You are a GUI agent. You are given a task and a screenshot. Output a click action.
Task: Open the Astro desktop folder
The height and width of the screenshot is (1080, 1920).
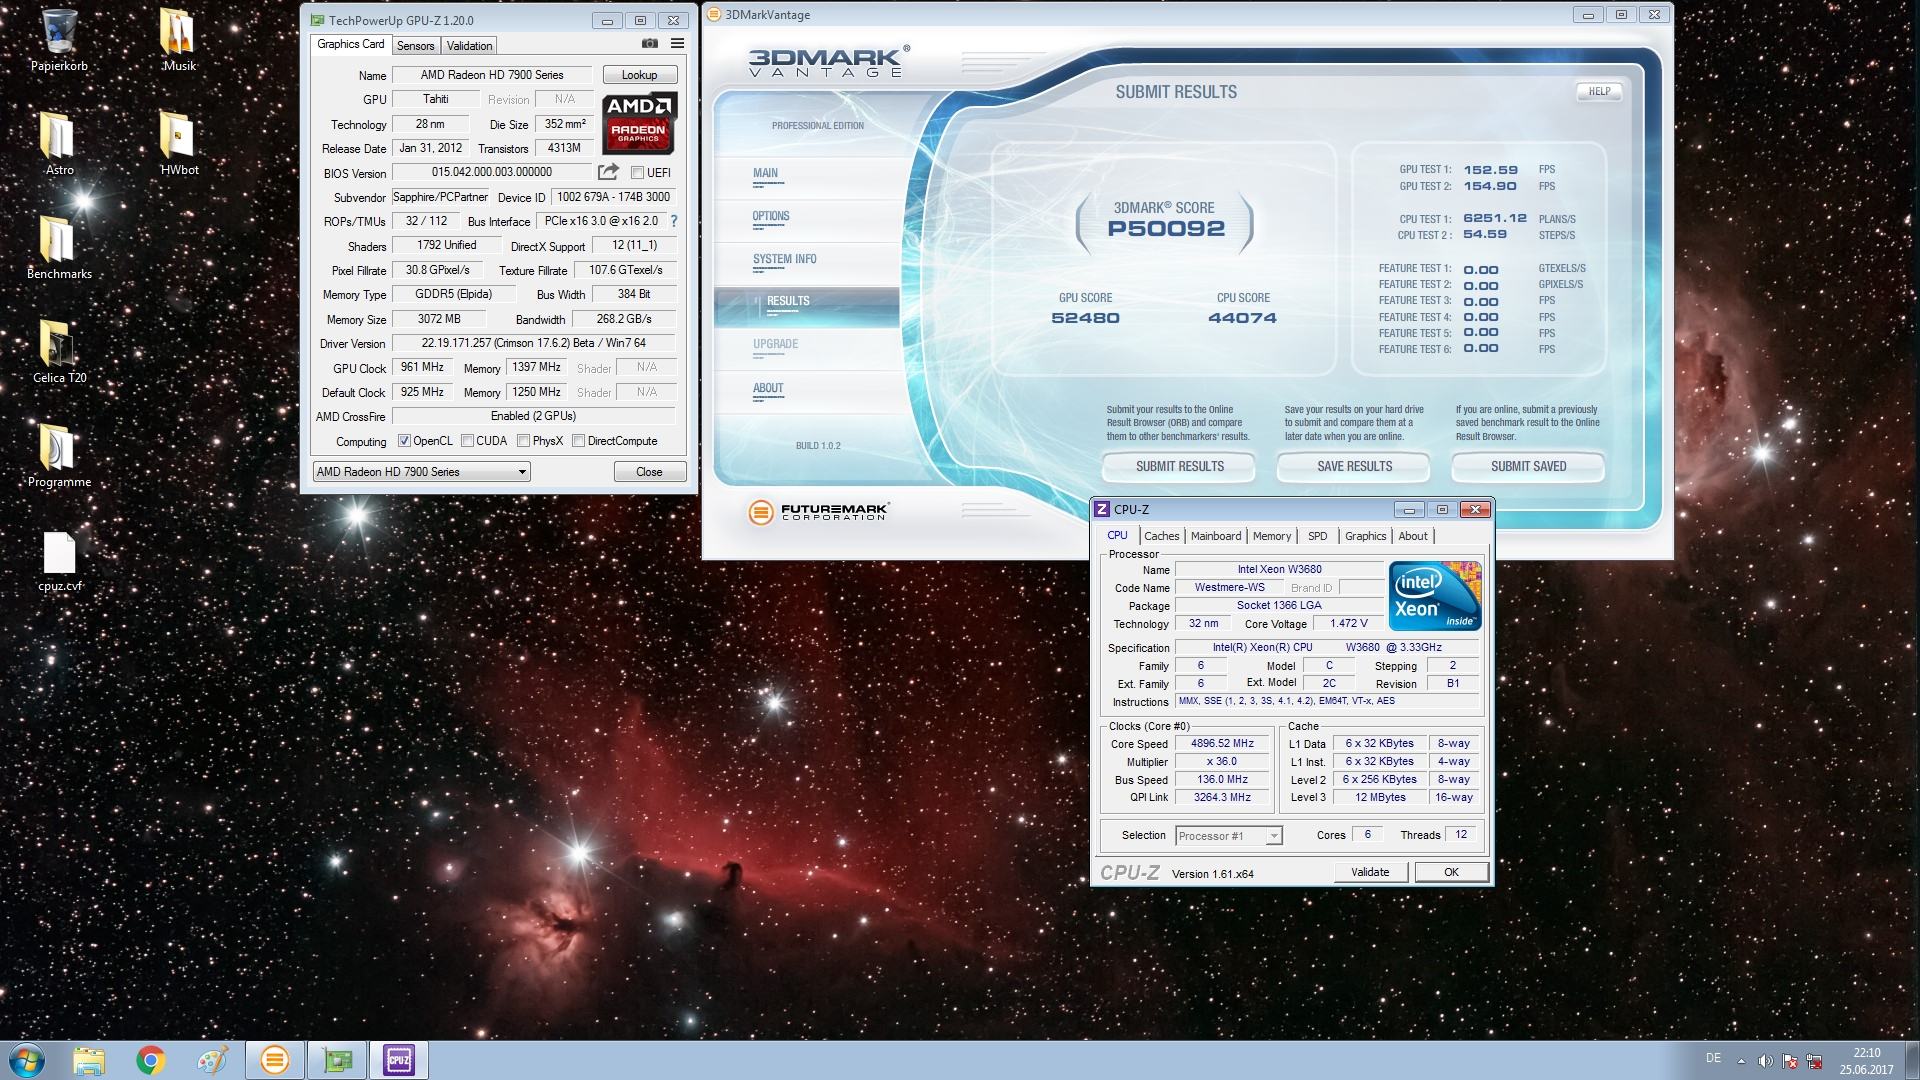coord(59,143)
